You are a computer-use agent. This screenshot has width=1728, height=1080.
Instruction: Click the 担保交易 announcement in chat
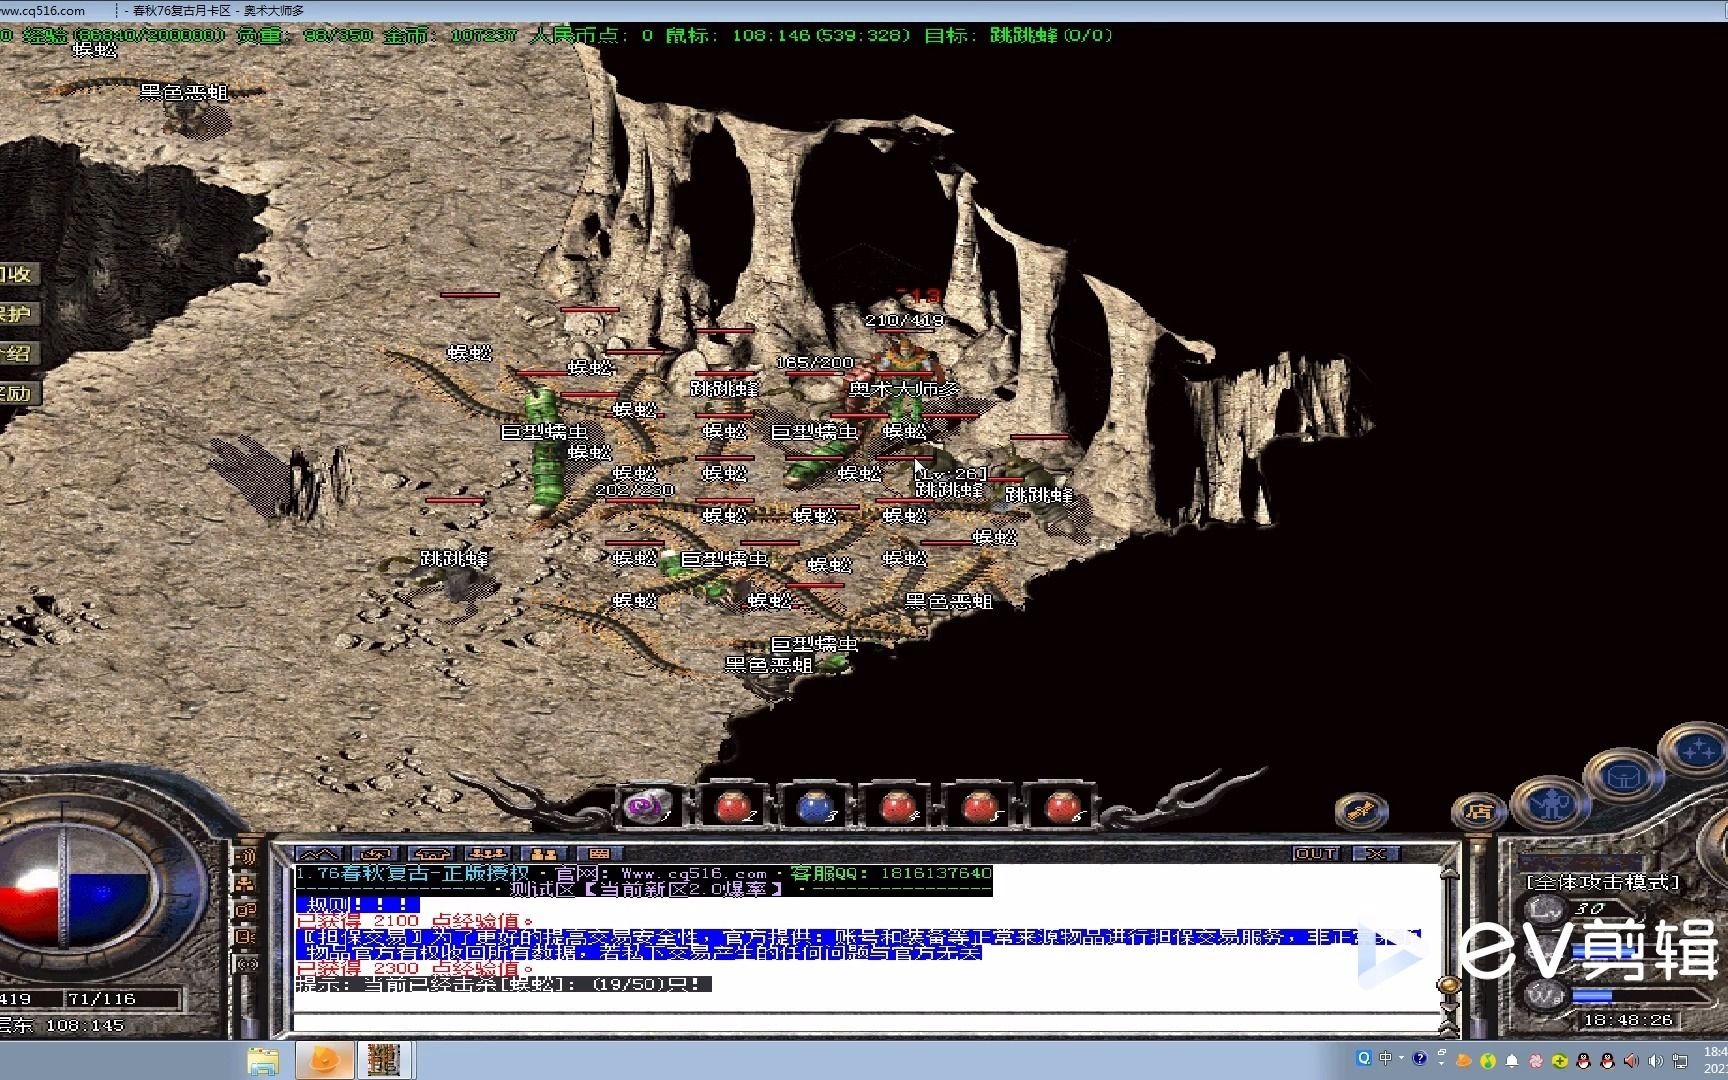858,945
